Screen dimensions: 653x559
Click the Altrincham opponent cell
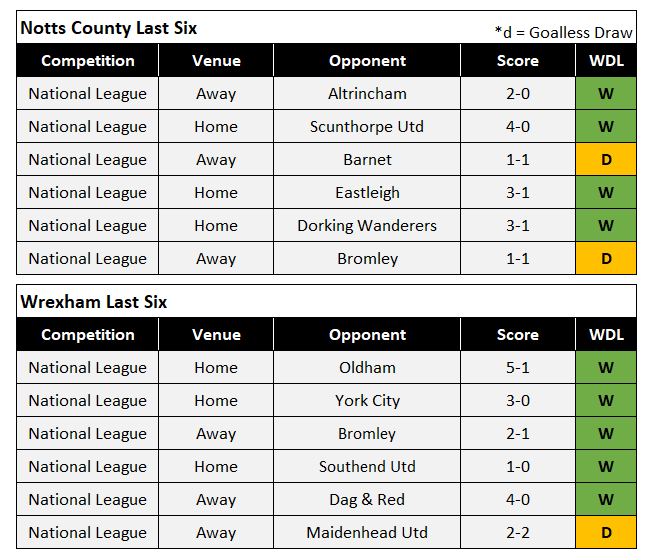[367, 94]
